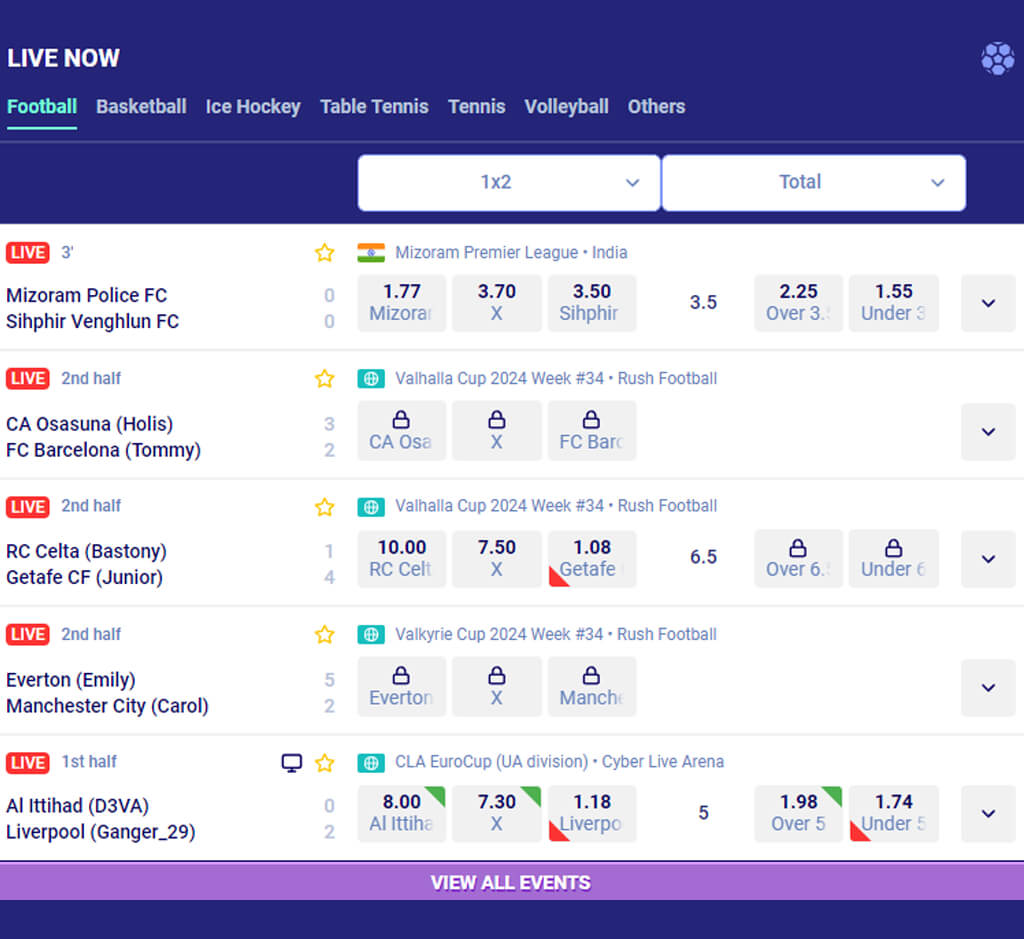The width and height of the screenshot is (1024, 939).
Task: Click View All Events button
Action: [x=512, y=882]
